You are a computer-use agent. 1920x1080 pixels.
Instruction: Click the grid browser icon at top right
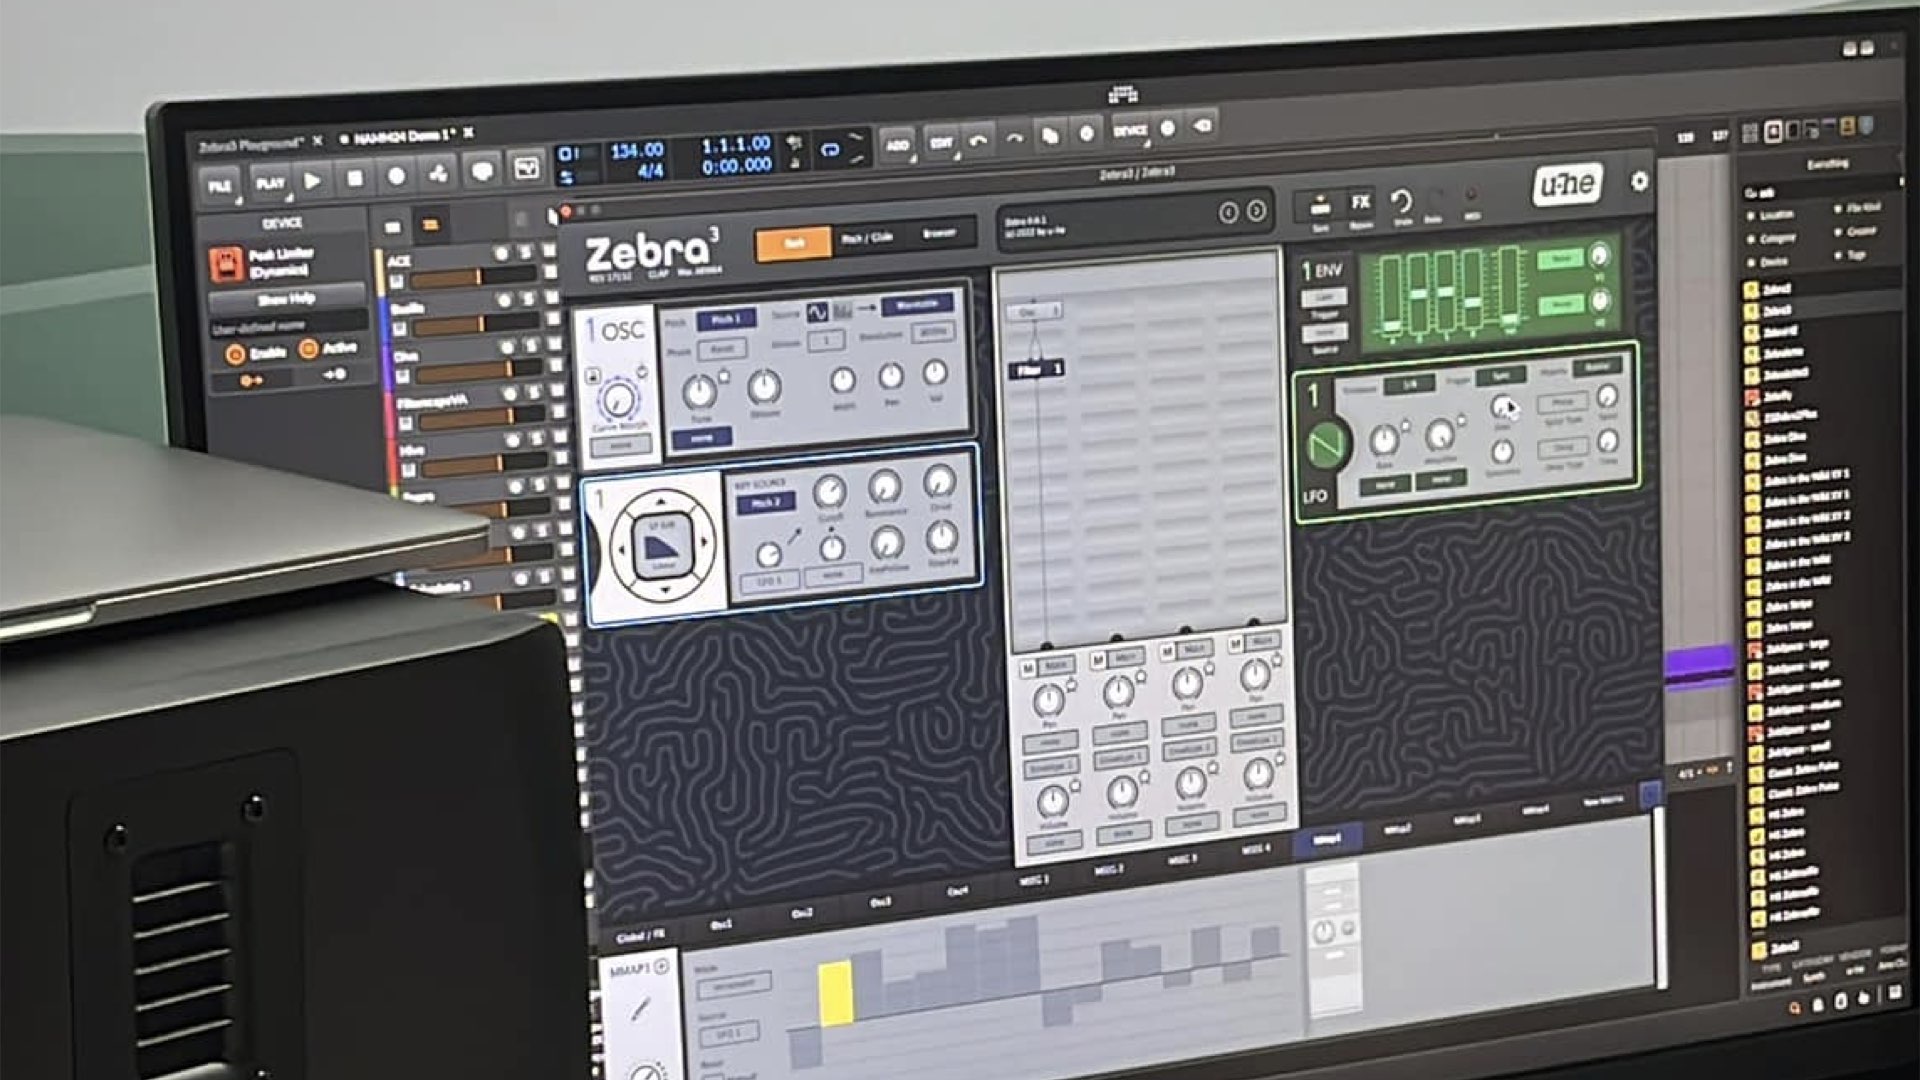(x=1750, y=132)
